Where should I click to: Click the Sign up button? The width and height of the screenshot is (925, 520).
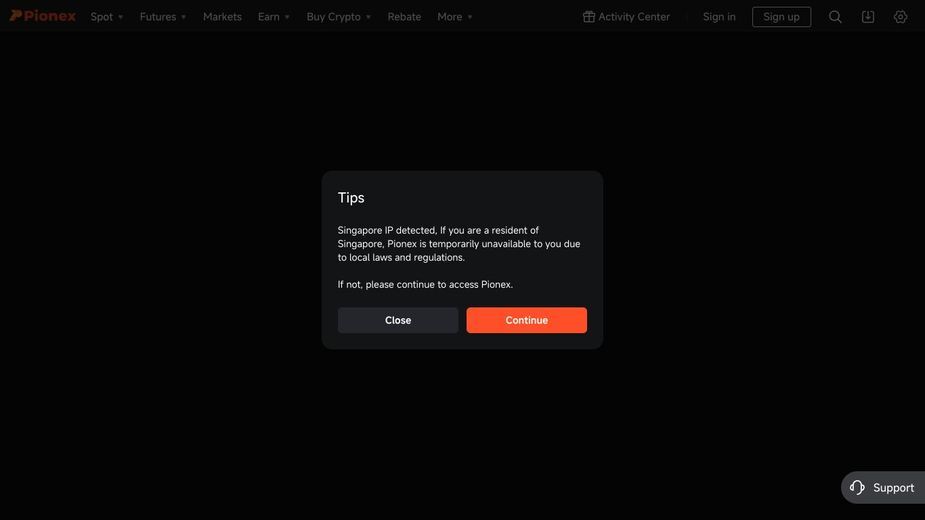click(781, 17)
